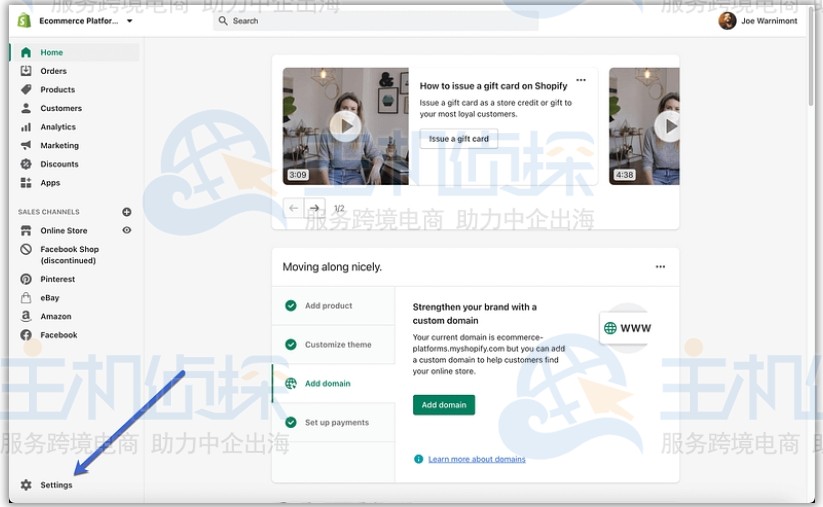Click the Products tag icon
This screenshot has height=507, width=823.
point(26,90)
